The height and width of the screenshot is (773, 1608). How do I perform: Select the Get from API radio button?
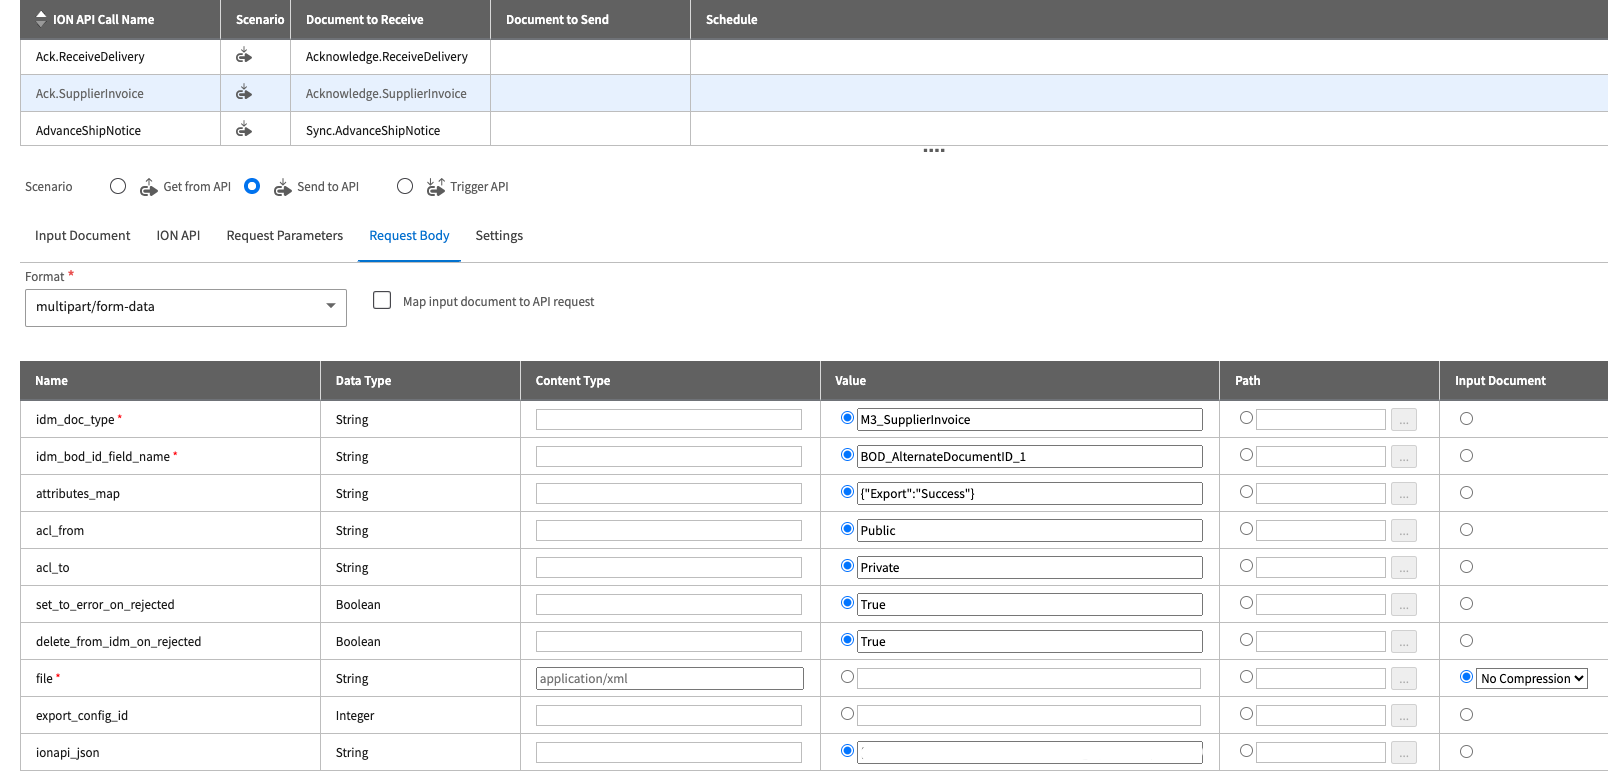tap(118, 186)
